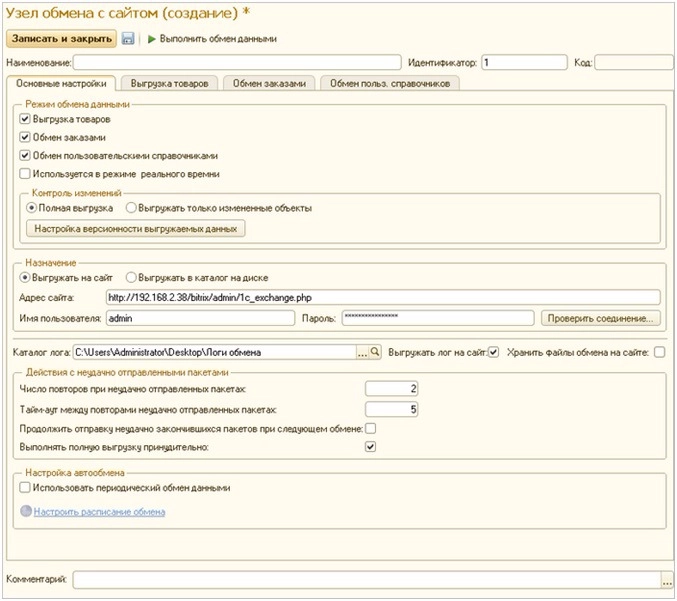Screen dimensions: 677x601
Task: Select Выгружать только измененные объекты option
Action: click(x=131, y=208)
